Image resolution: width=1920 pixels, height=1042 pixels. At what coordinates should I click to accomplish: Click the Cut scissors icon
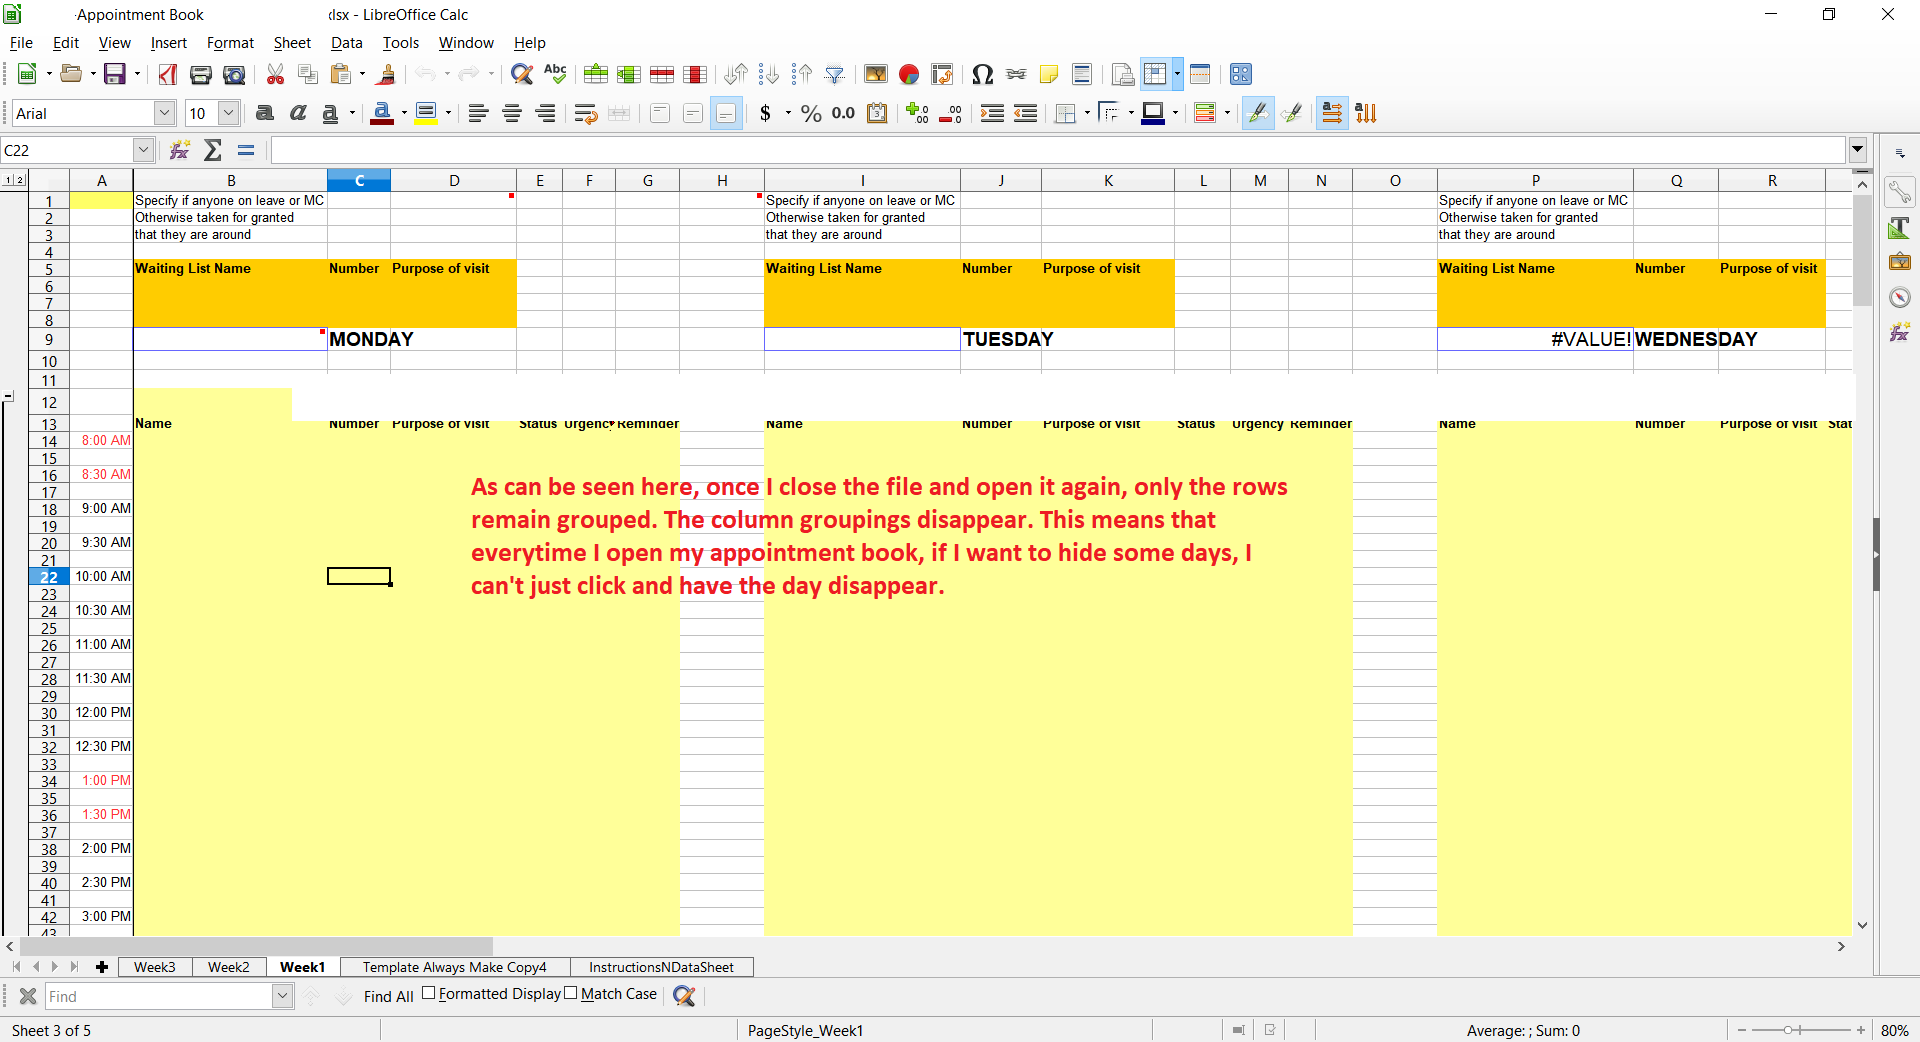275,74
